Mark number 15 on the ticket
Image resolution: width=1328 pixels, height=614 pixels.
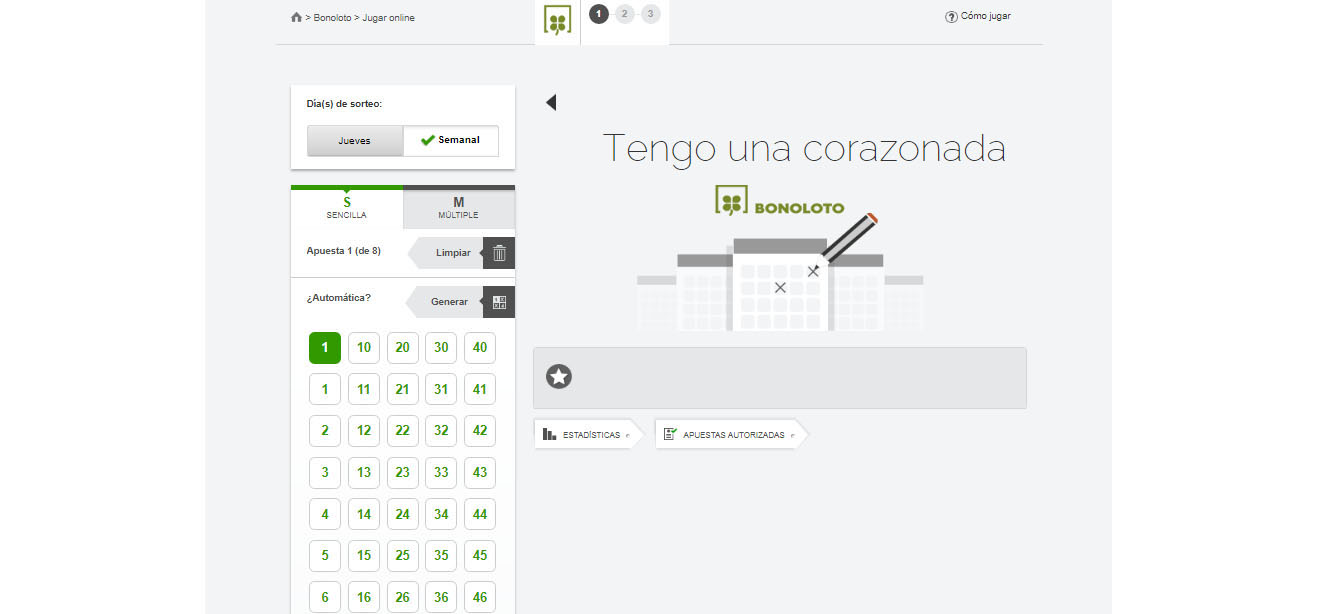(x=364, y=556)
